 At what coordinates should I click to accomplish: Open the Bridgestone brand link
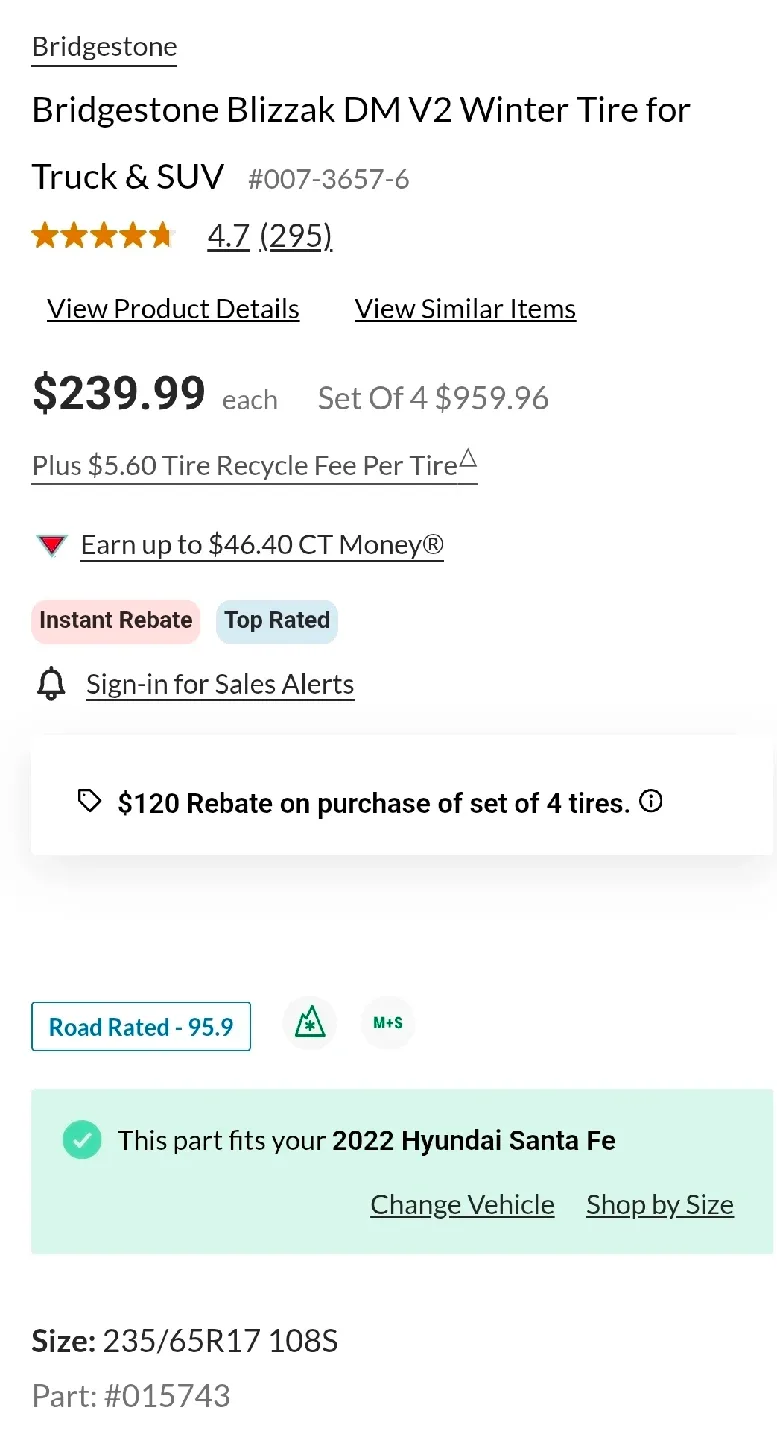tap(104, 47)
